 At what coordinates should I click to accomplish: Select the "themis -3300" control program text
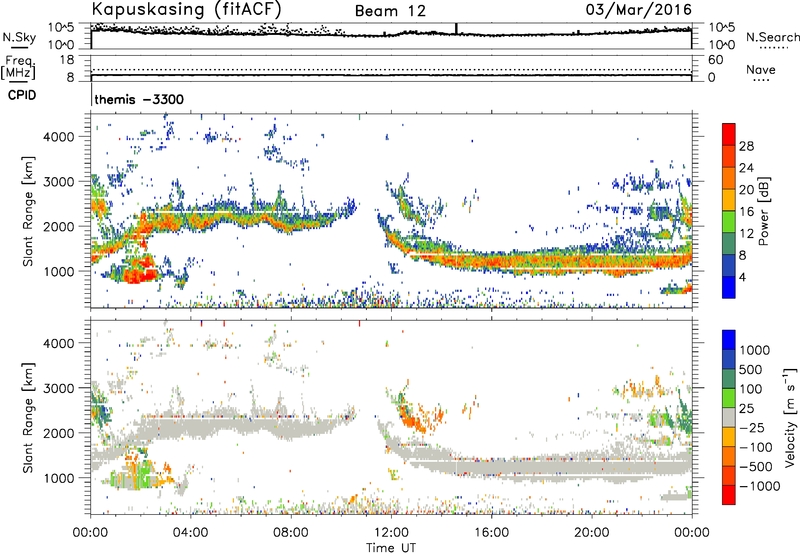click(x=139, y=99)
